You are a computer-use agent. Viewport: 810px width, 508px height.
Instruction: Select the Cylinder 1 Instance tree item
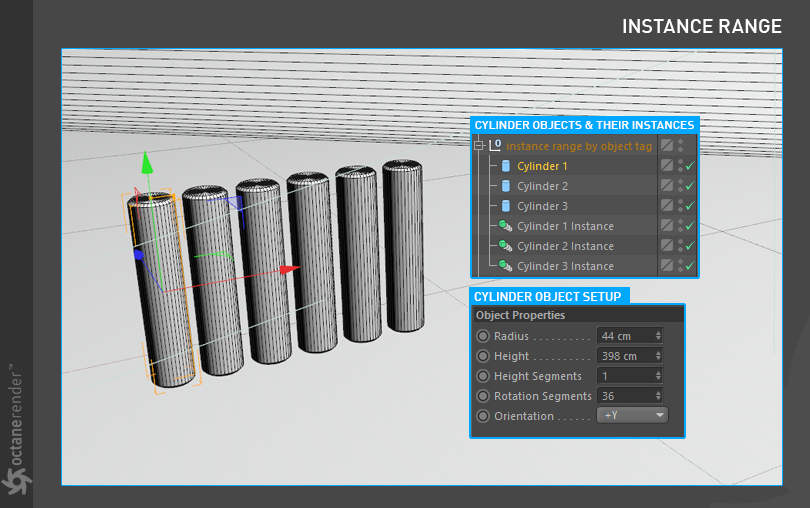[565, 226]
